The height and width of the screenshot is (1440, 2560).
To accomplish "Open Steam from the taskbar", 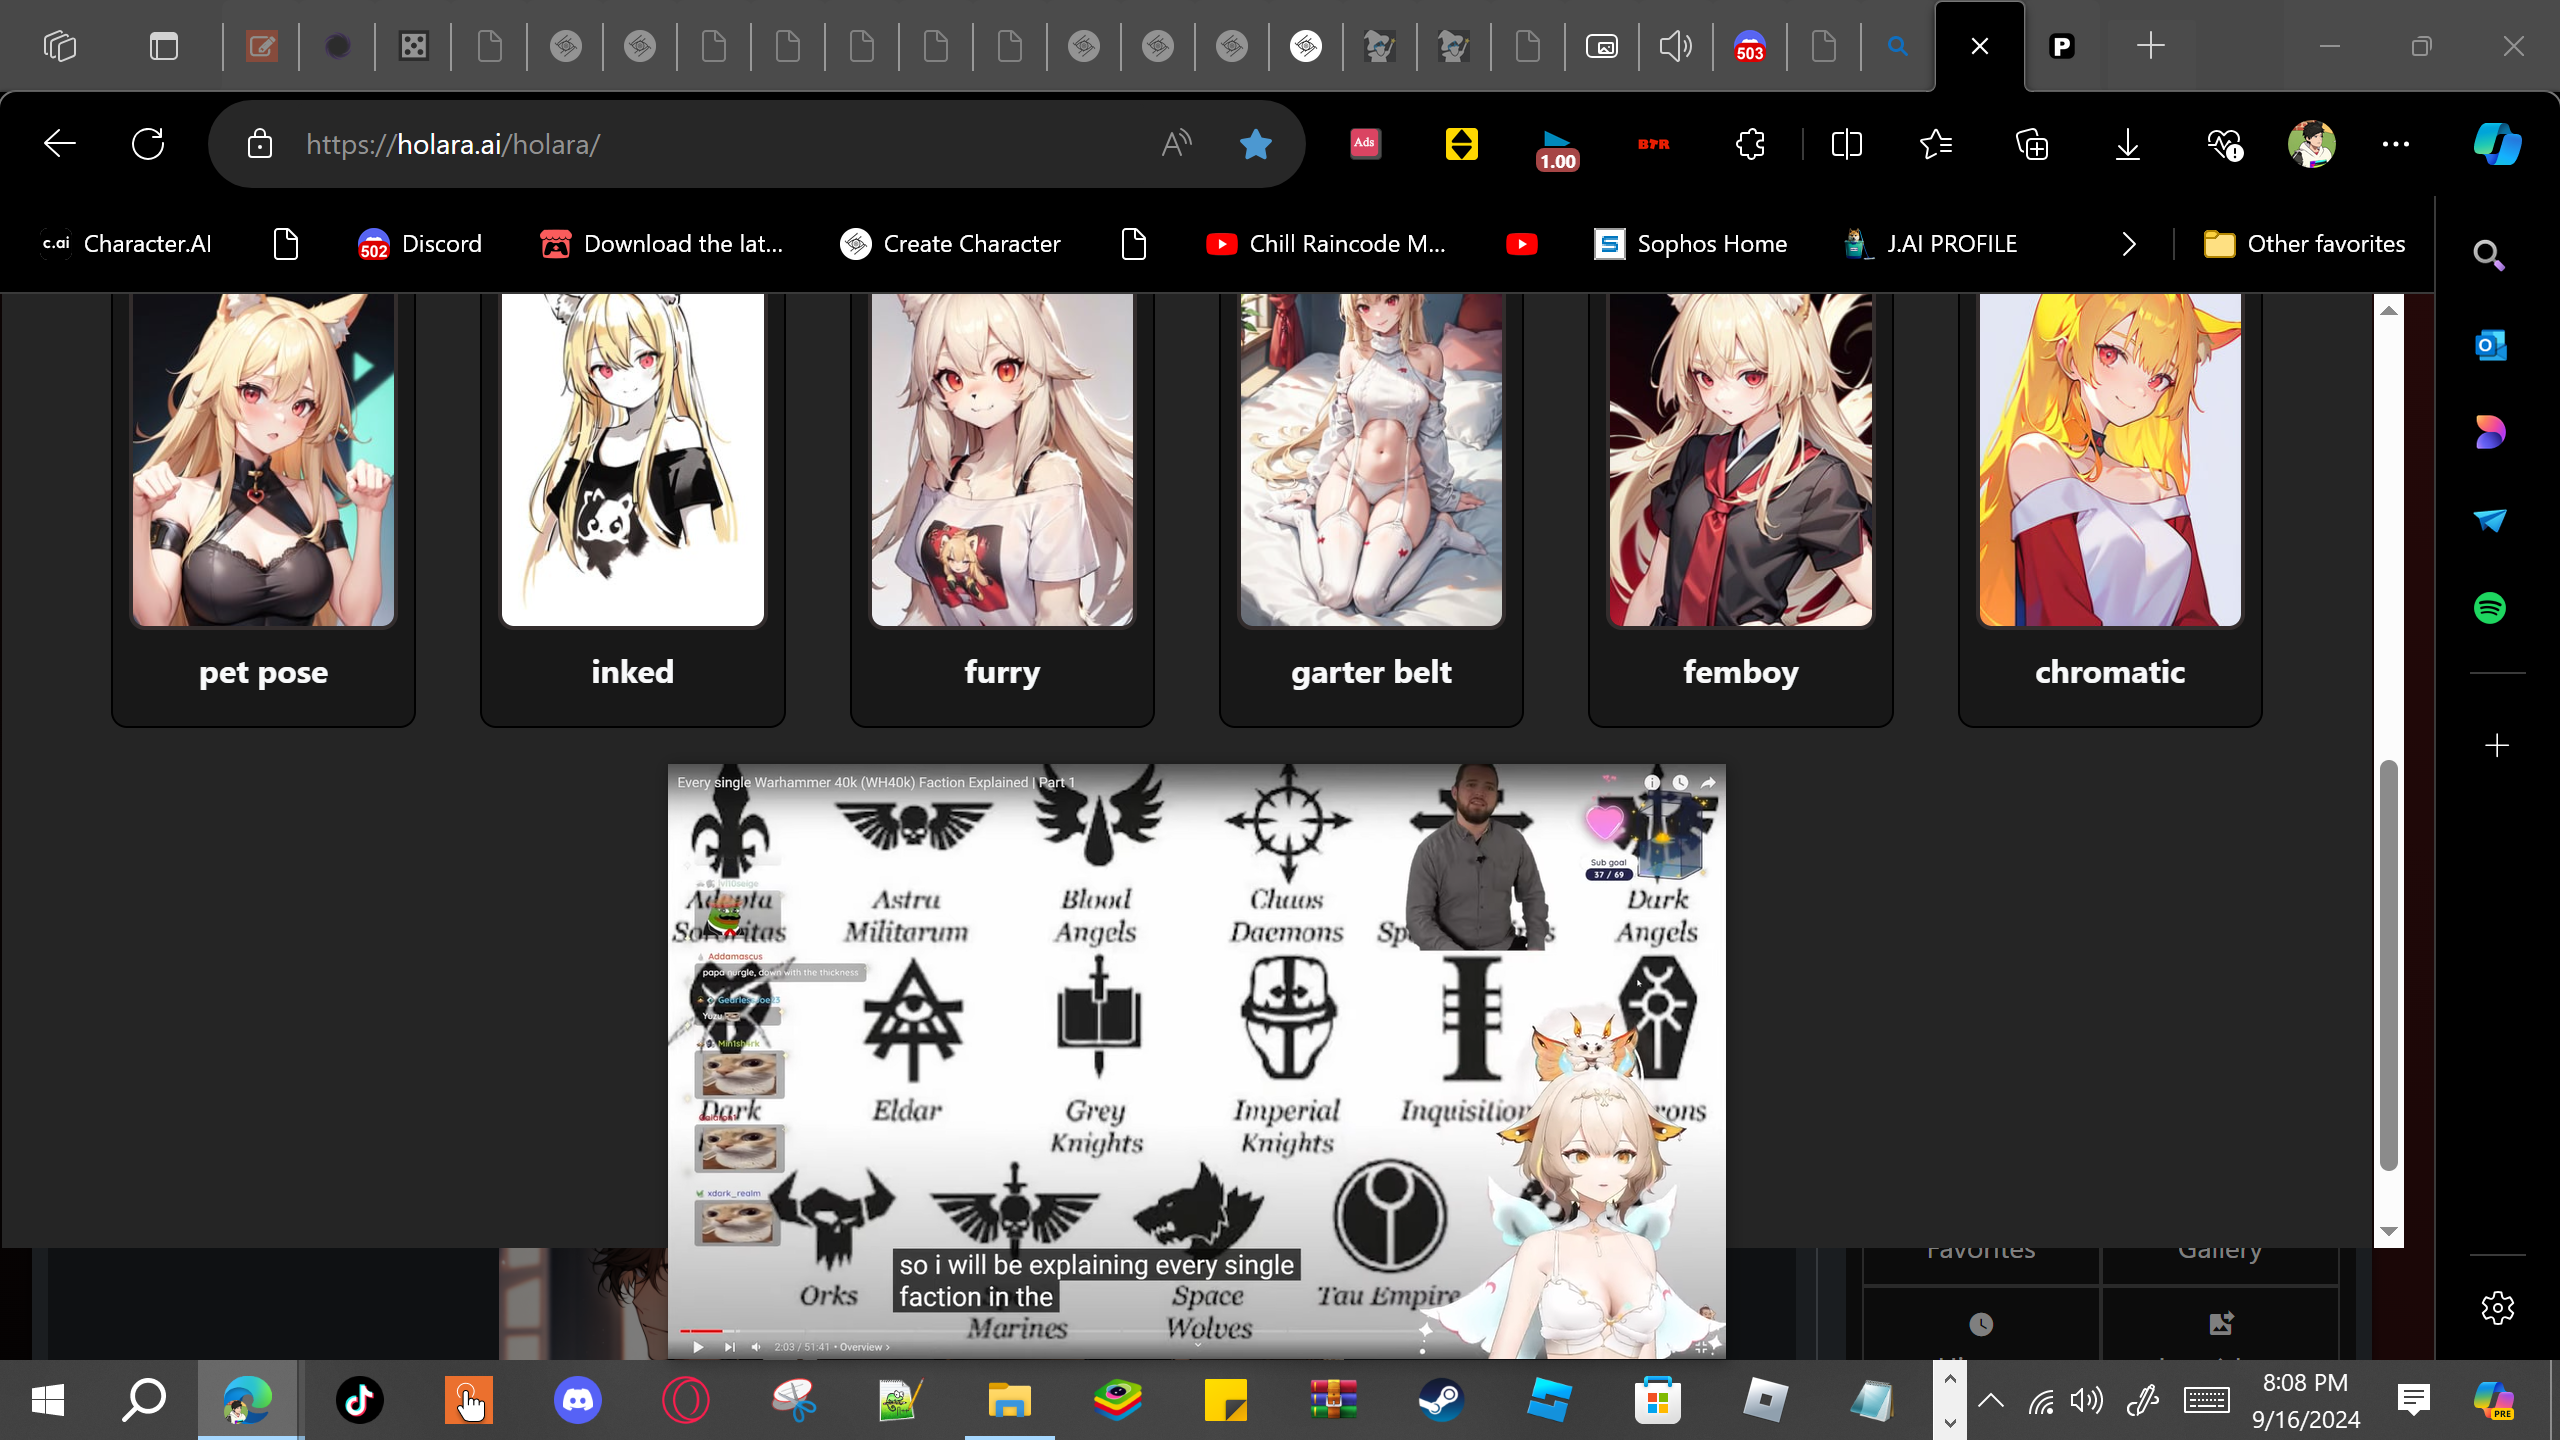I will tap(1441, 1400).
